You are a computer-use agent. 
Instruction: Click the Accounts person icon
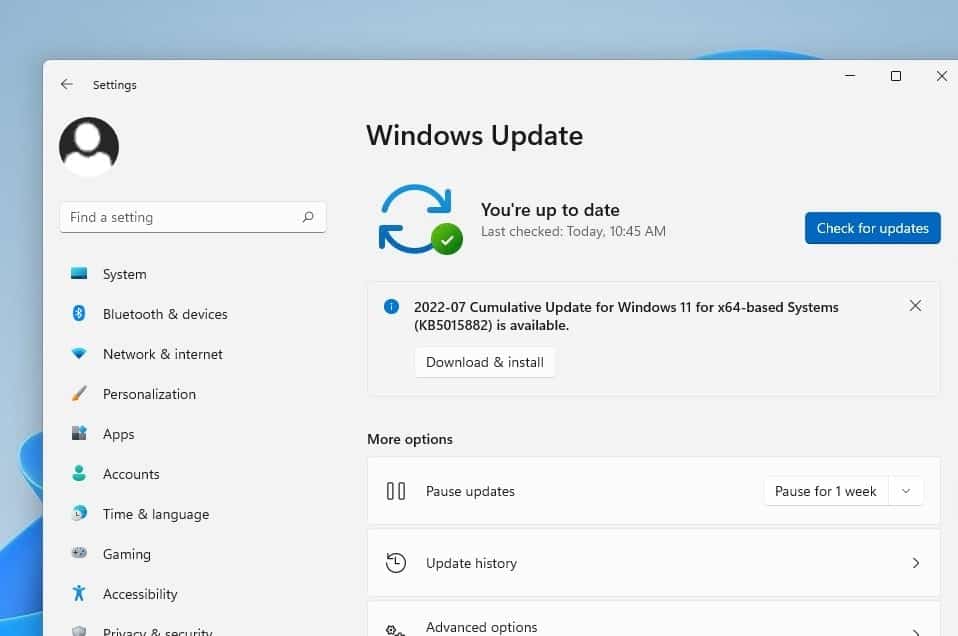pos(79,474)
